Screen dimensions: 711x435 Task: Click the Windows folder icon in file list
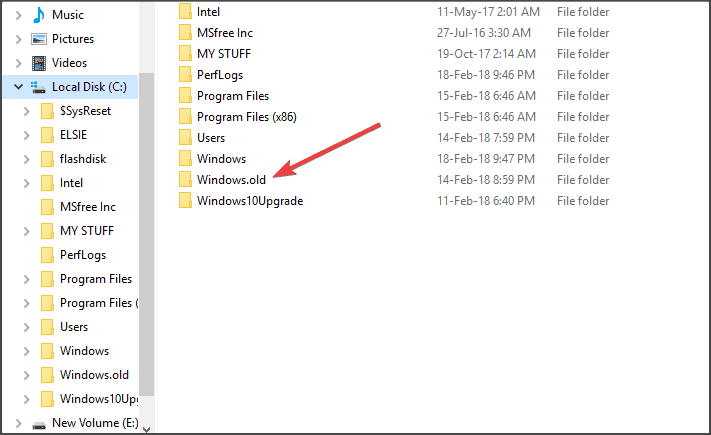(185, 159)
